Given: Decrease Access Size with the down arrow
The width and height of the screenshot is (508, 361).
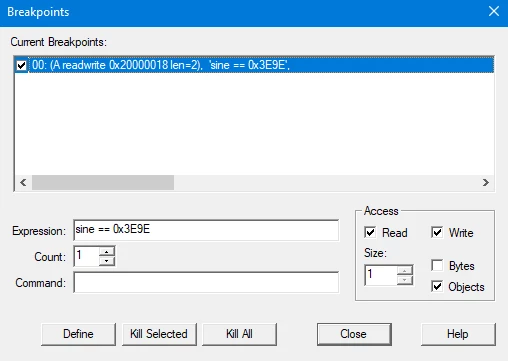Looking at the screenshot, I should (405, 280).
